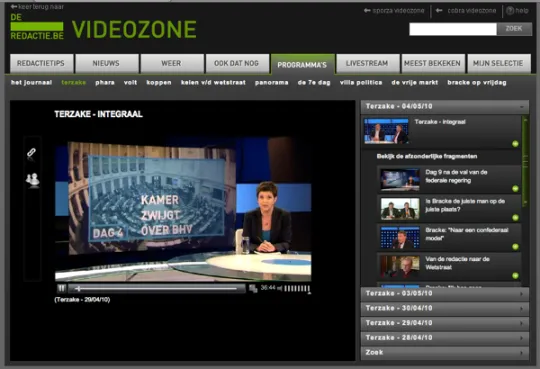This screenshot has height=369, width=540.
Task: Click the video progress seek bar
Action: point(157,288)
